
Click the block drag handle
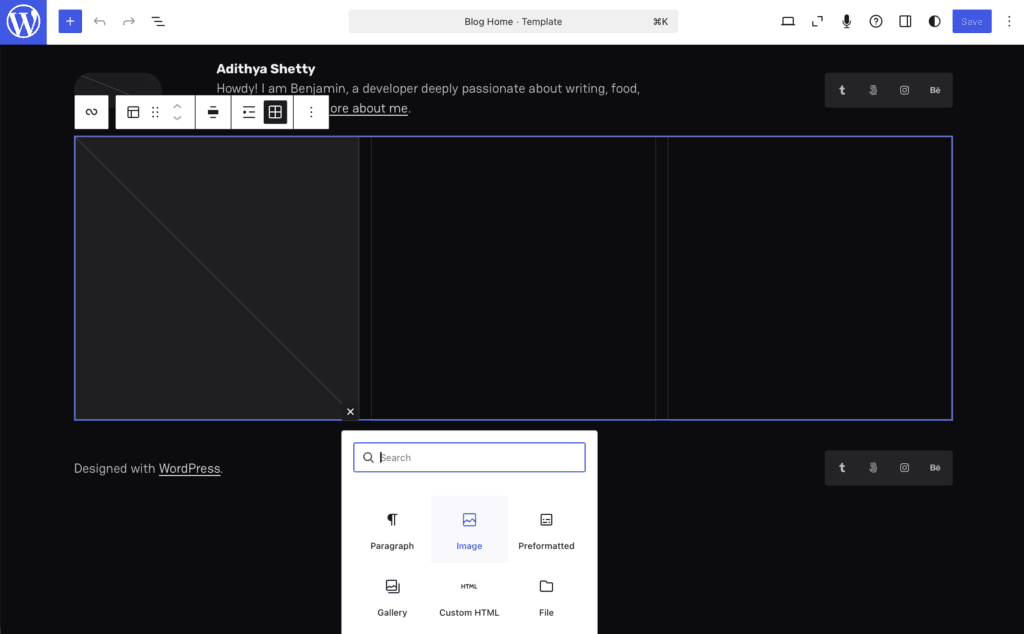(155, 112)
